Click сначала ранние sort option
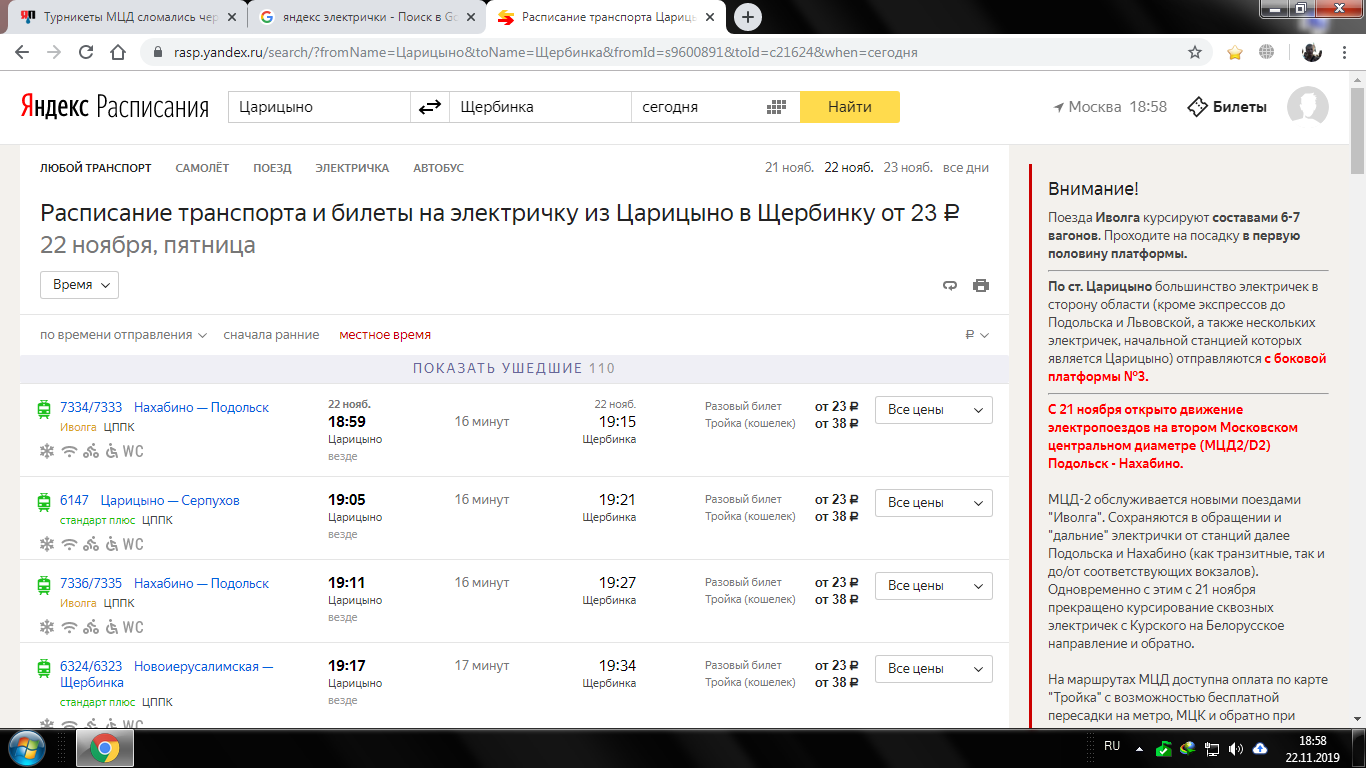Screen dimensions: 1366x768 point(271,335)
